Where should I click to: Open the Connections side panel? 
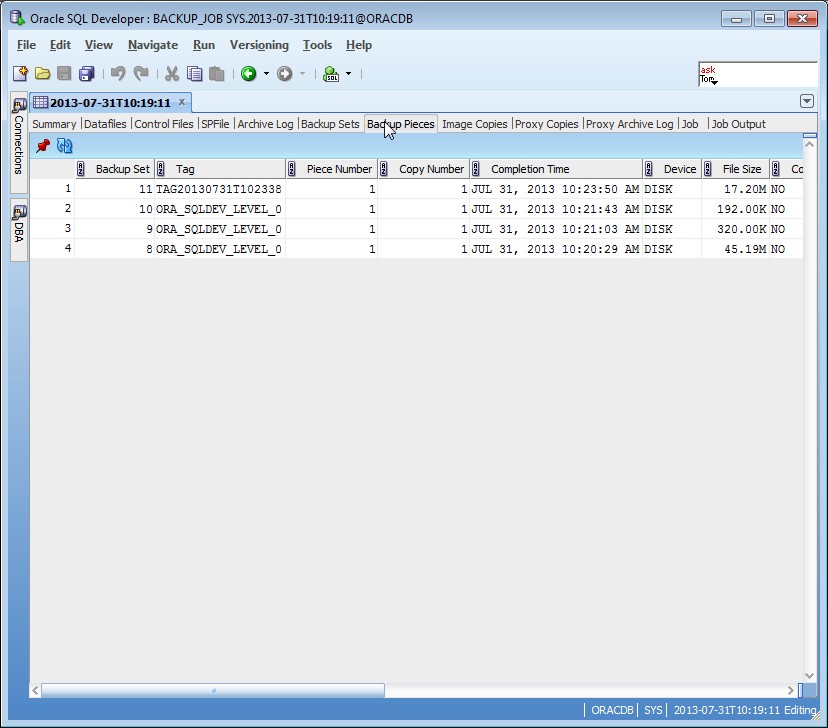19,142
